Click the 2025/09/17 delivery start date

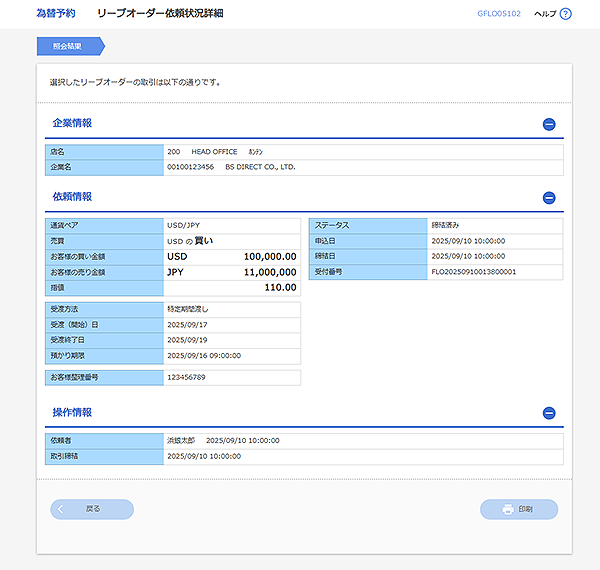187,325
